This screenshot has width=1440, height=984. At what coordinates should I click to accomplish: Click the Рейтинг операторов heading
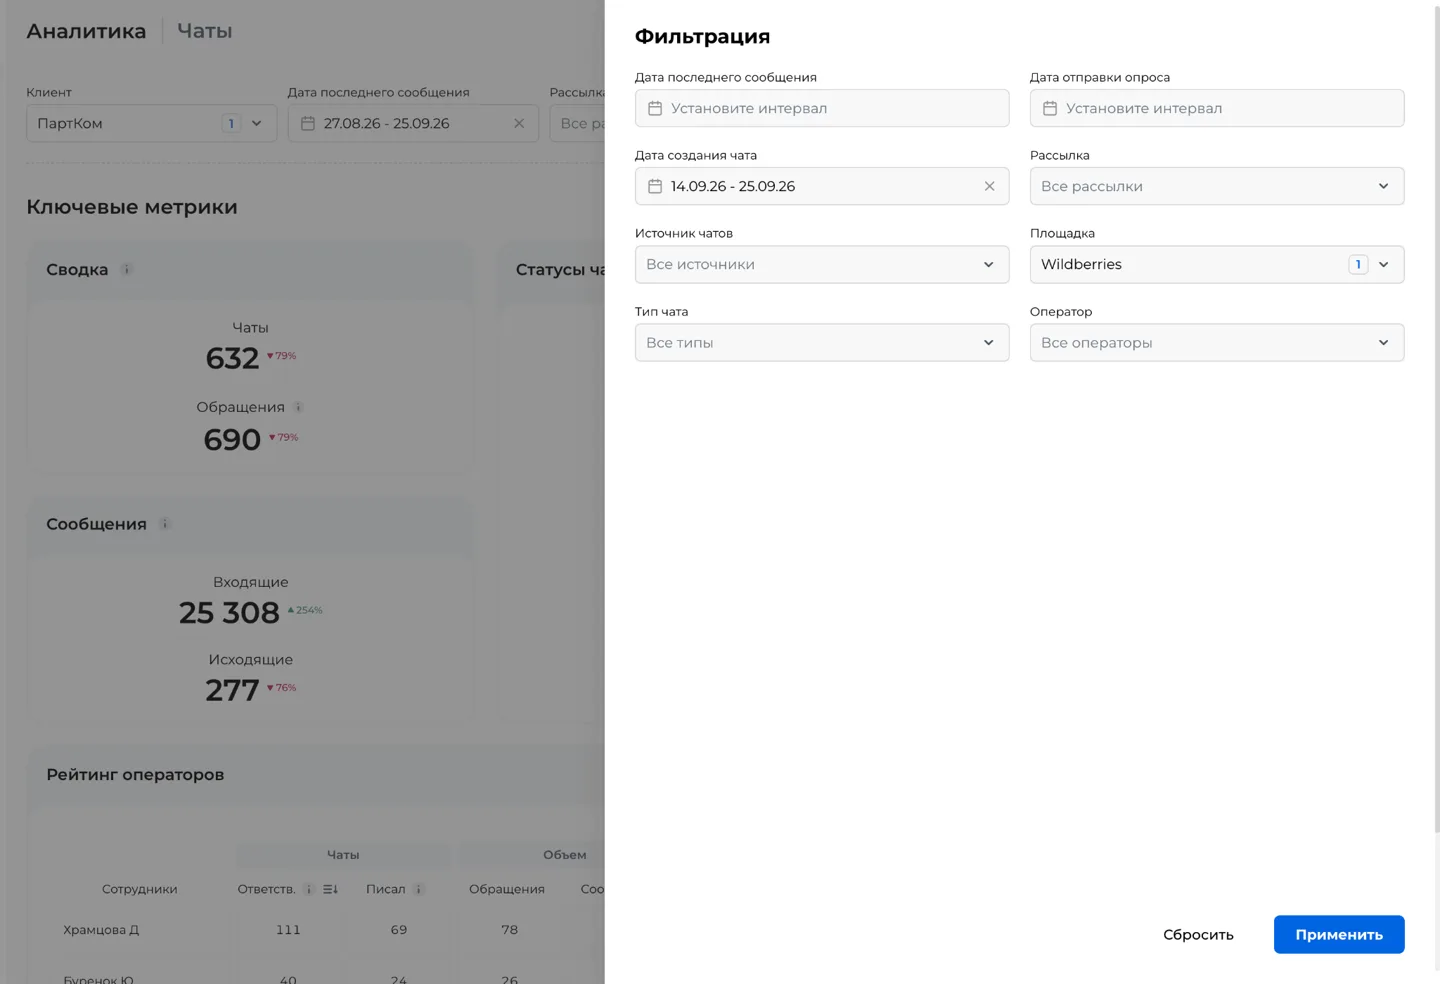click(x=135, y=774)
